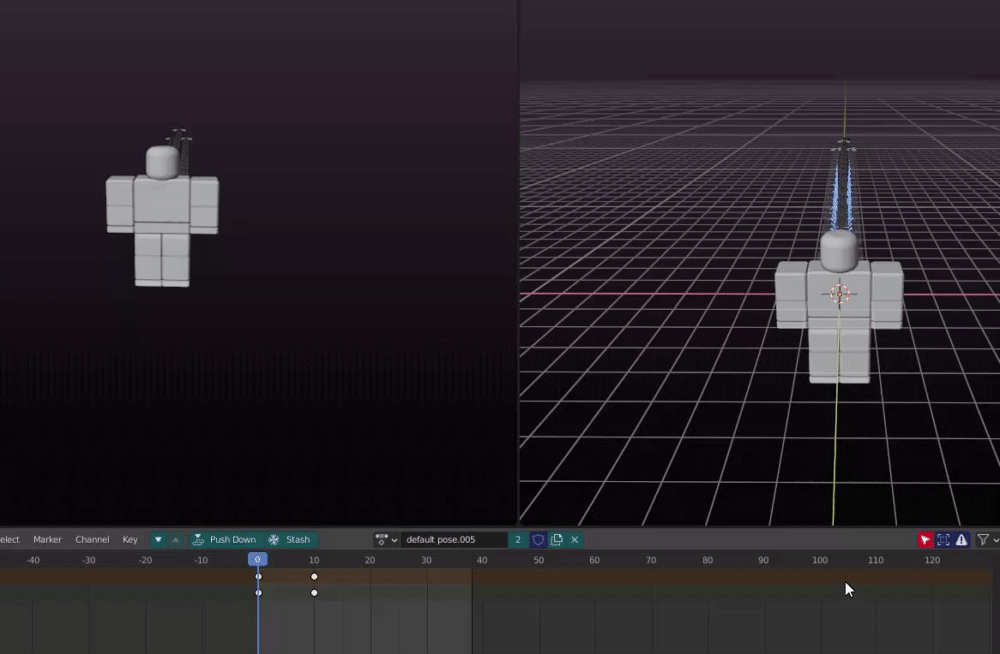This screenshot has height=654, width=1000.
Task: Click frame '20' on the timeline ruler
Action: pos(370,560)
